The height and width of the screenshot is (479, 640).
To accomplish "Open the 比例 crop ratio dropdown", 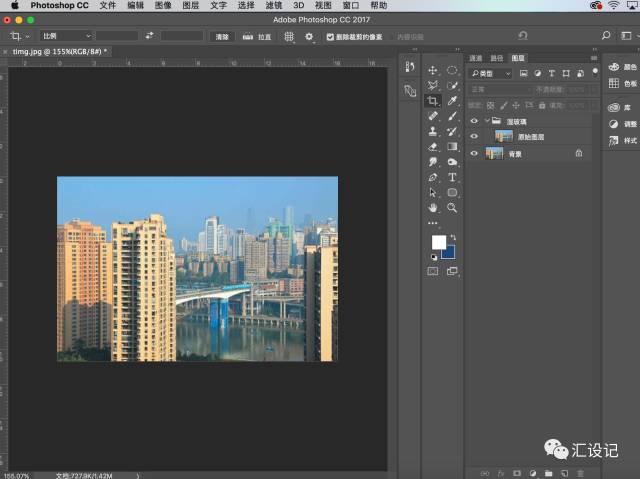I will (x=65, y=36).
